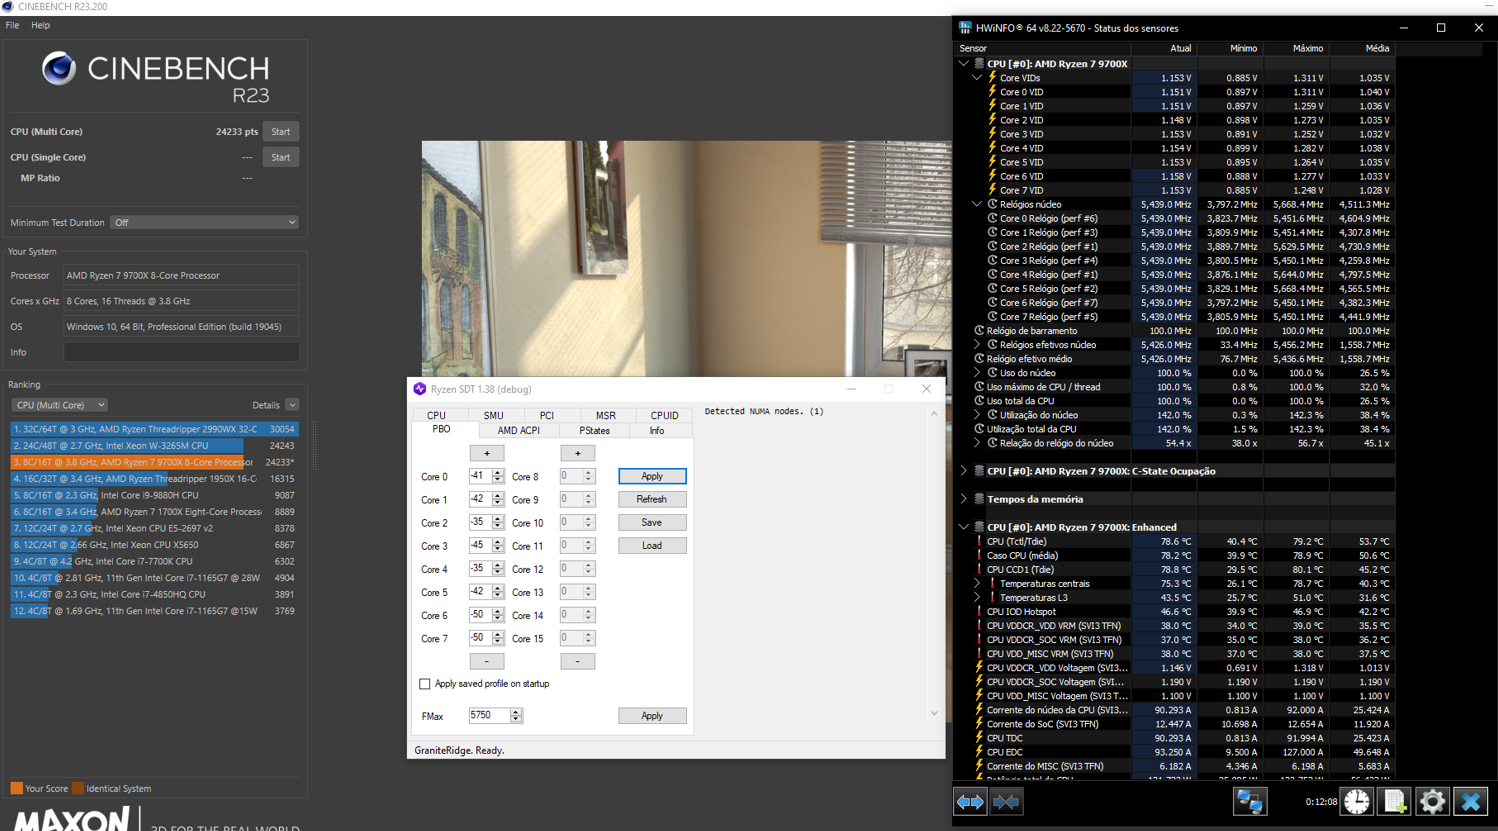Start the CPU (Multi Core) test
The image size is (1498, 831).
(281, 132)
